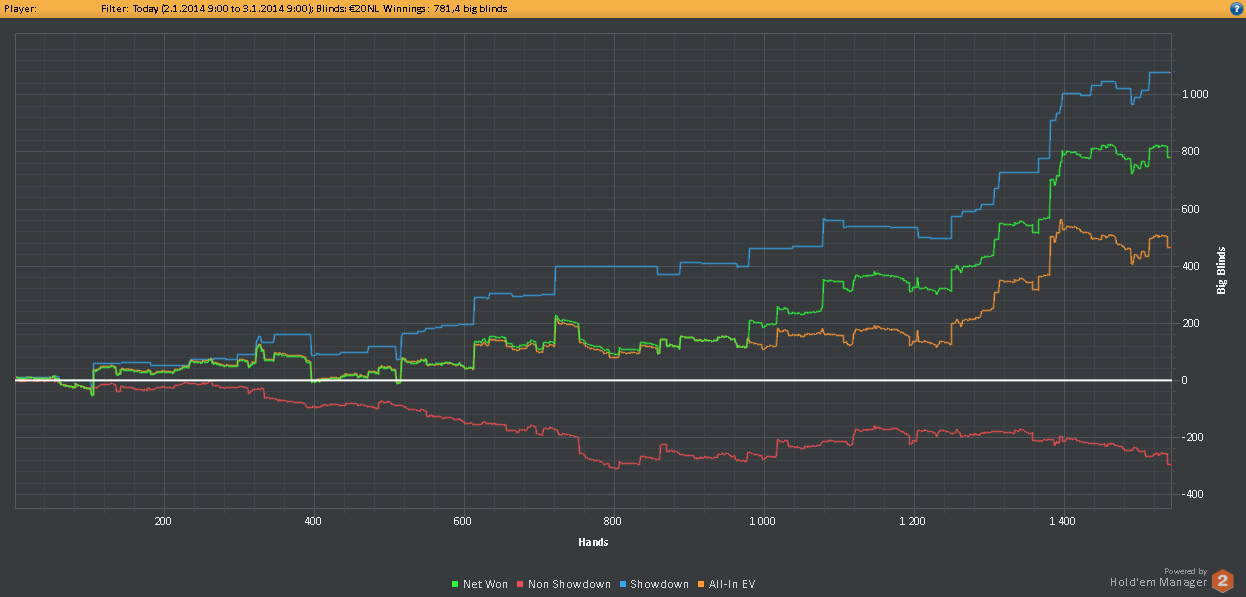Click the 400 tick on the hands axis
Viewport: 1246px width, 597px height.
[x=313, y=521]
